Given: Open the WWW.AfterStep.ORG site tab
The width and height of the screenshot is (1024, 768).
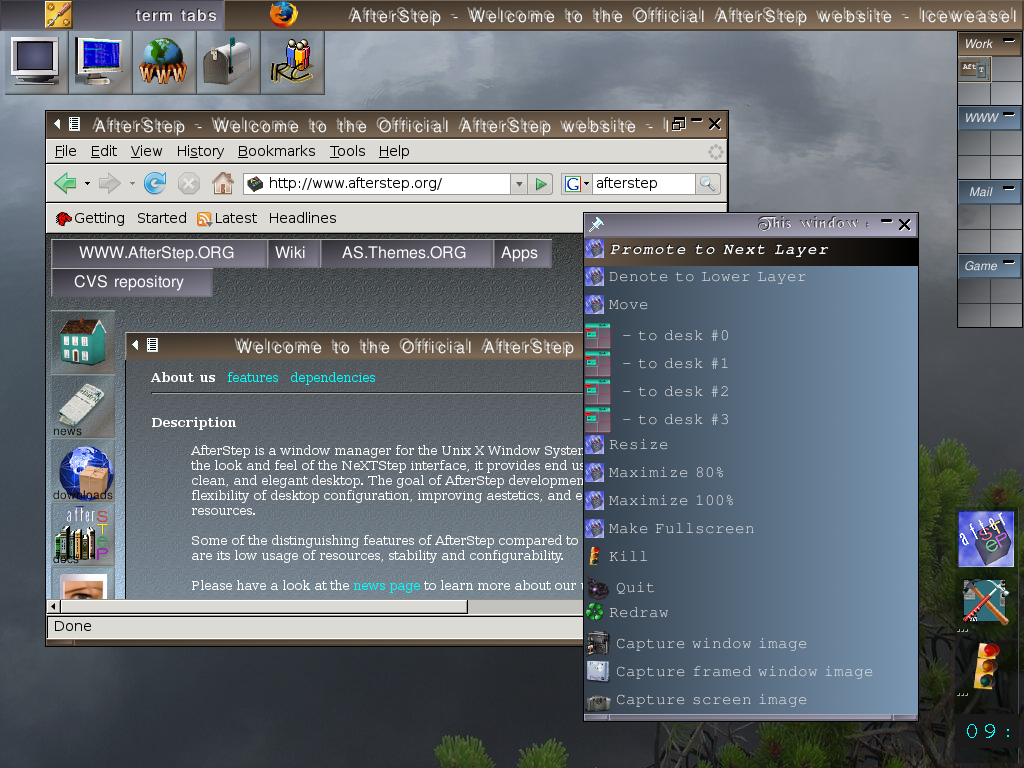Looking at the screenshot, I should click(x=157, y=253).
